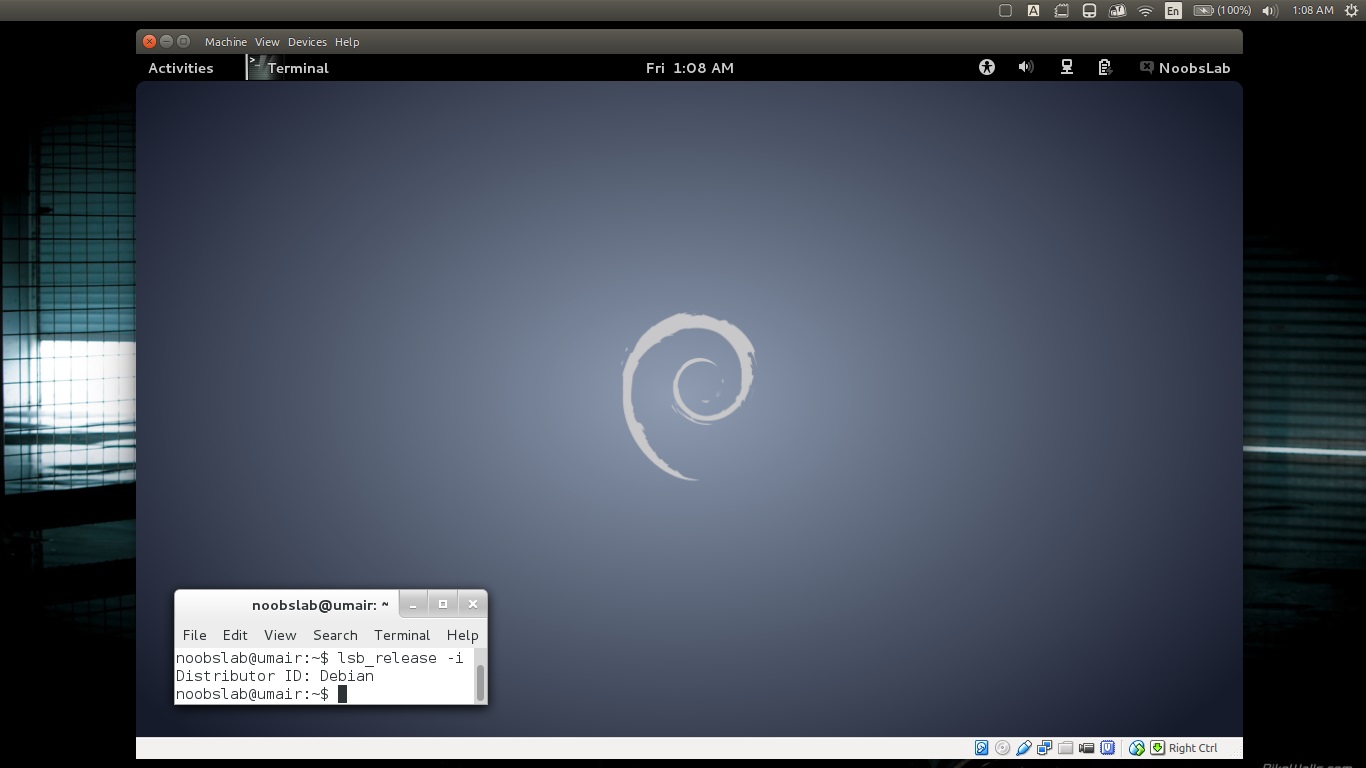Open the VirtualBox Machine menu

coord(225,42)
